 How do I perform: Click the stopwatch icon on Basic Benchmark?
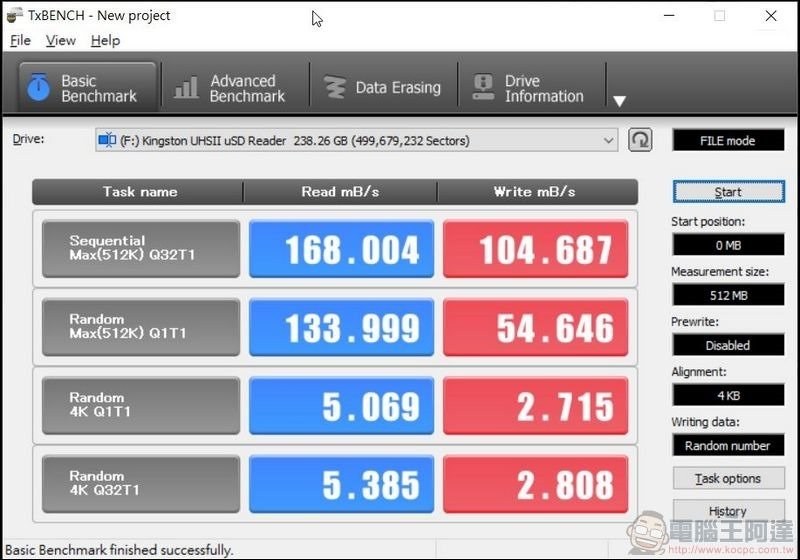pos(38,88)
